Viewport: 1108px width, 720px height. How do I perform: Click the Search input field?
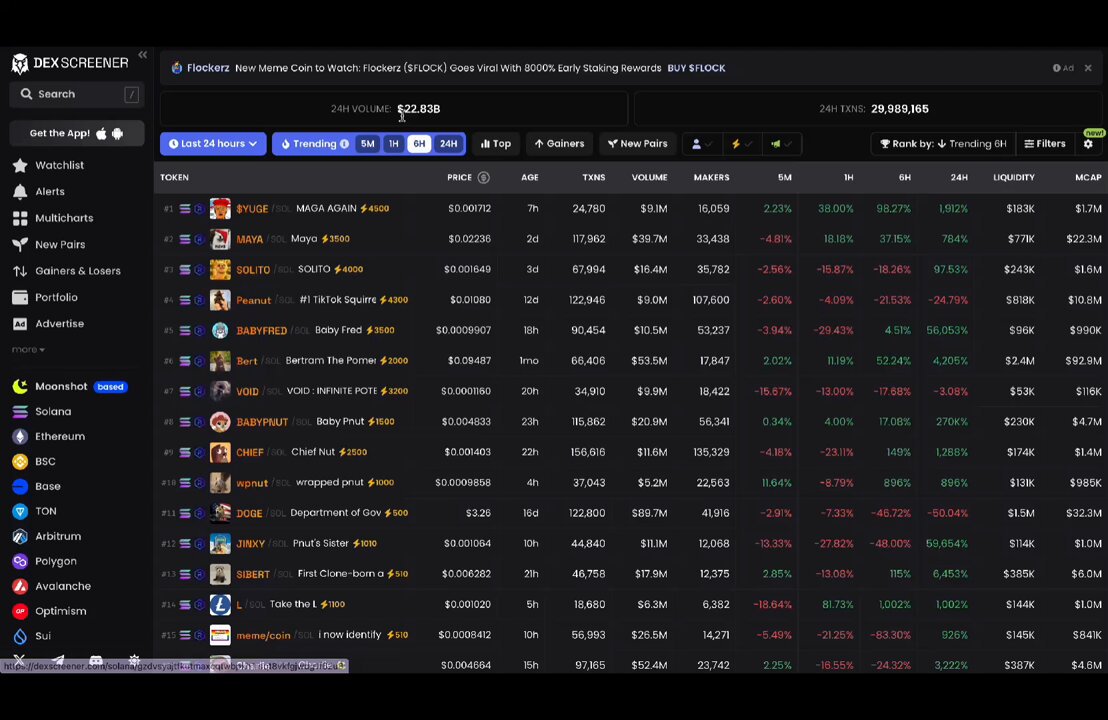pos(77,94)
